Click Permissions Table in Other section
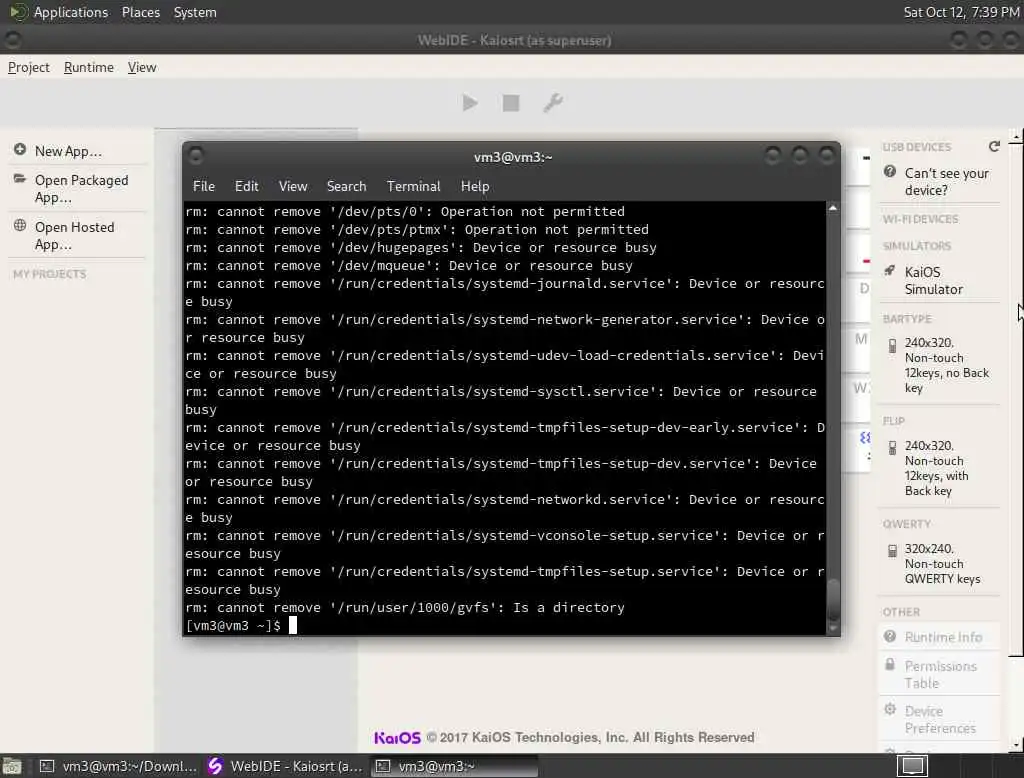1024x778 pixels. 940,674
